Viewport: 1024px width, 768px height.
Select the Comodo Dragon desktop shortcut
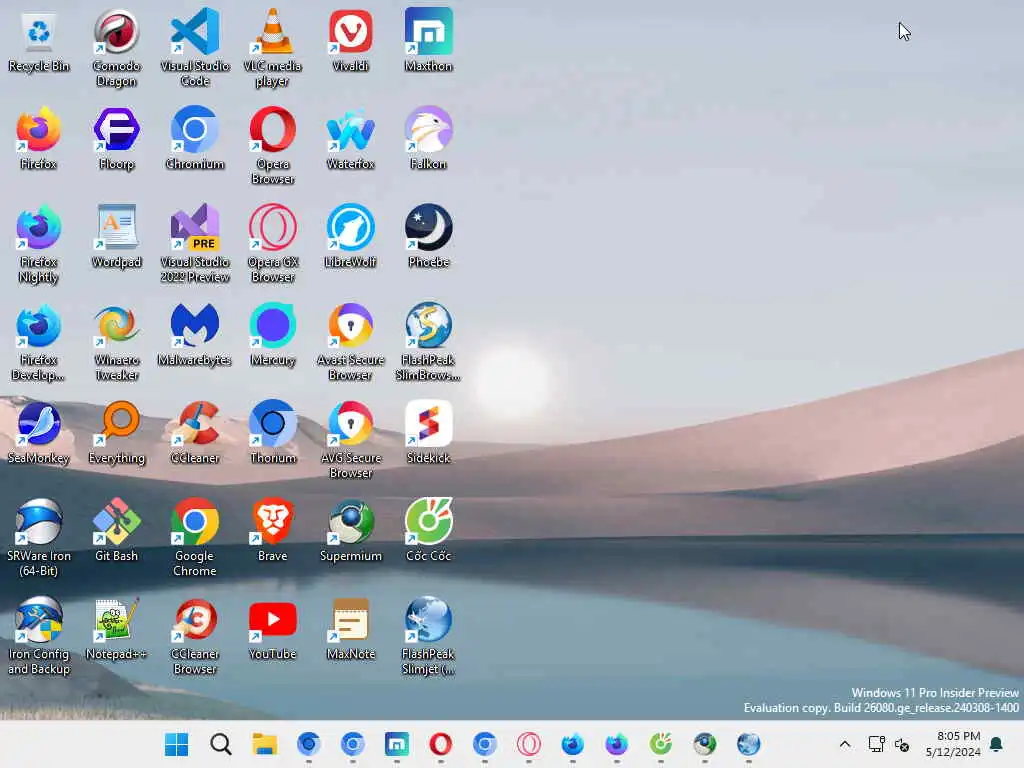click(116, 48)
